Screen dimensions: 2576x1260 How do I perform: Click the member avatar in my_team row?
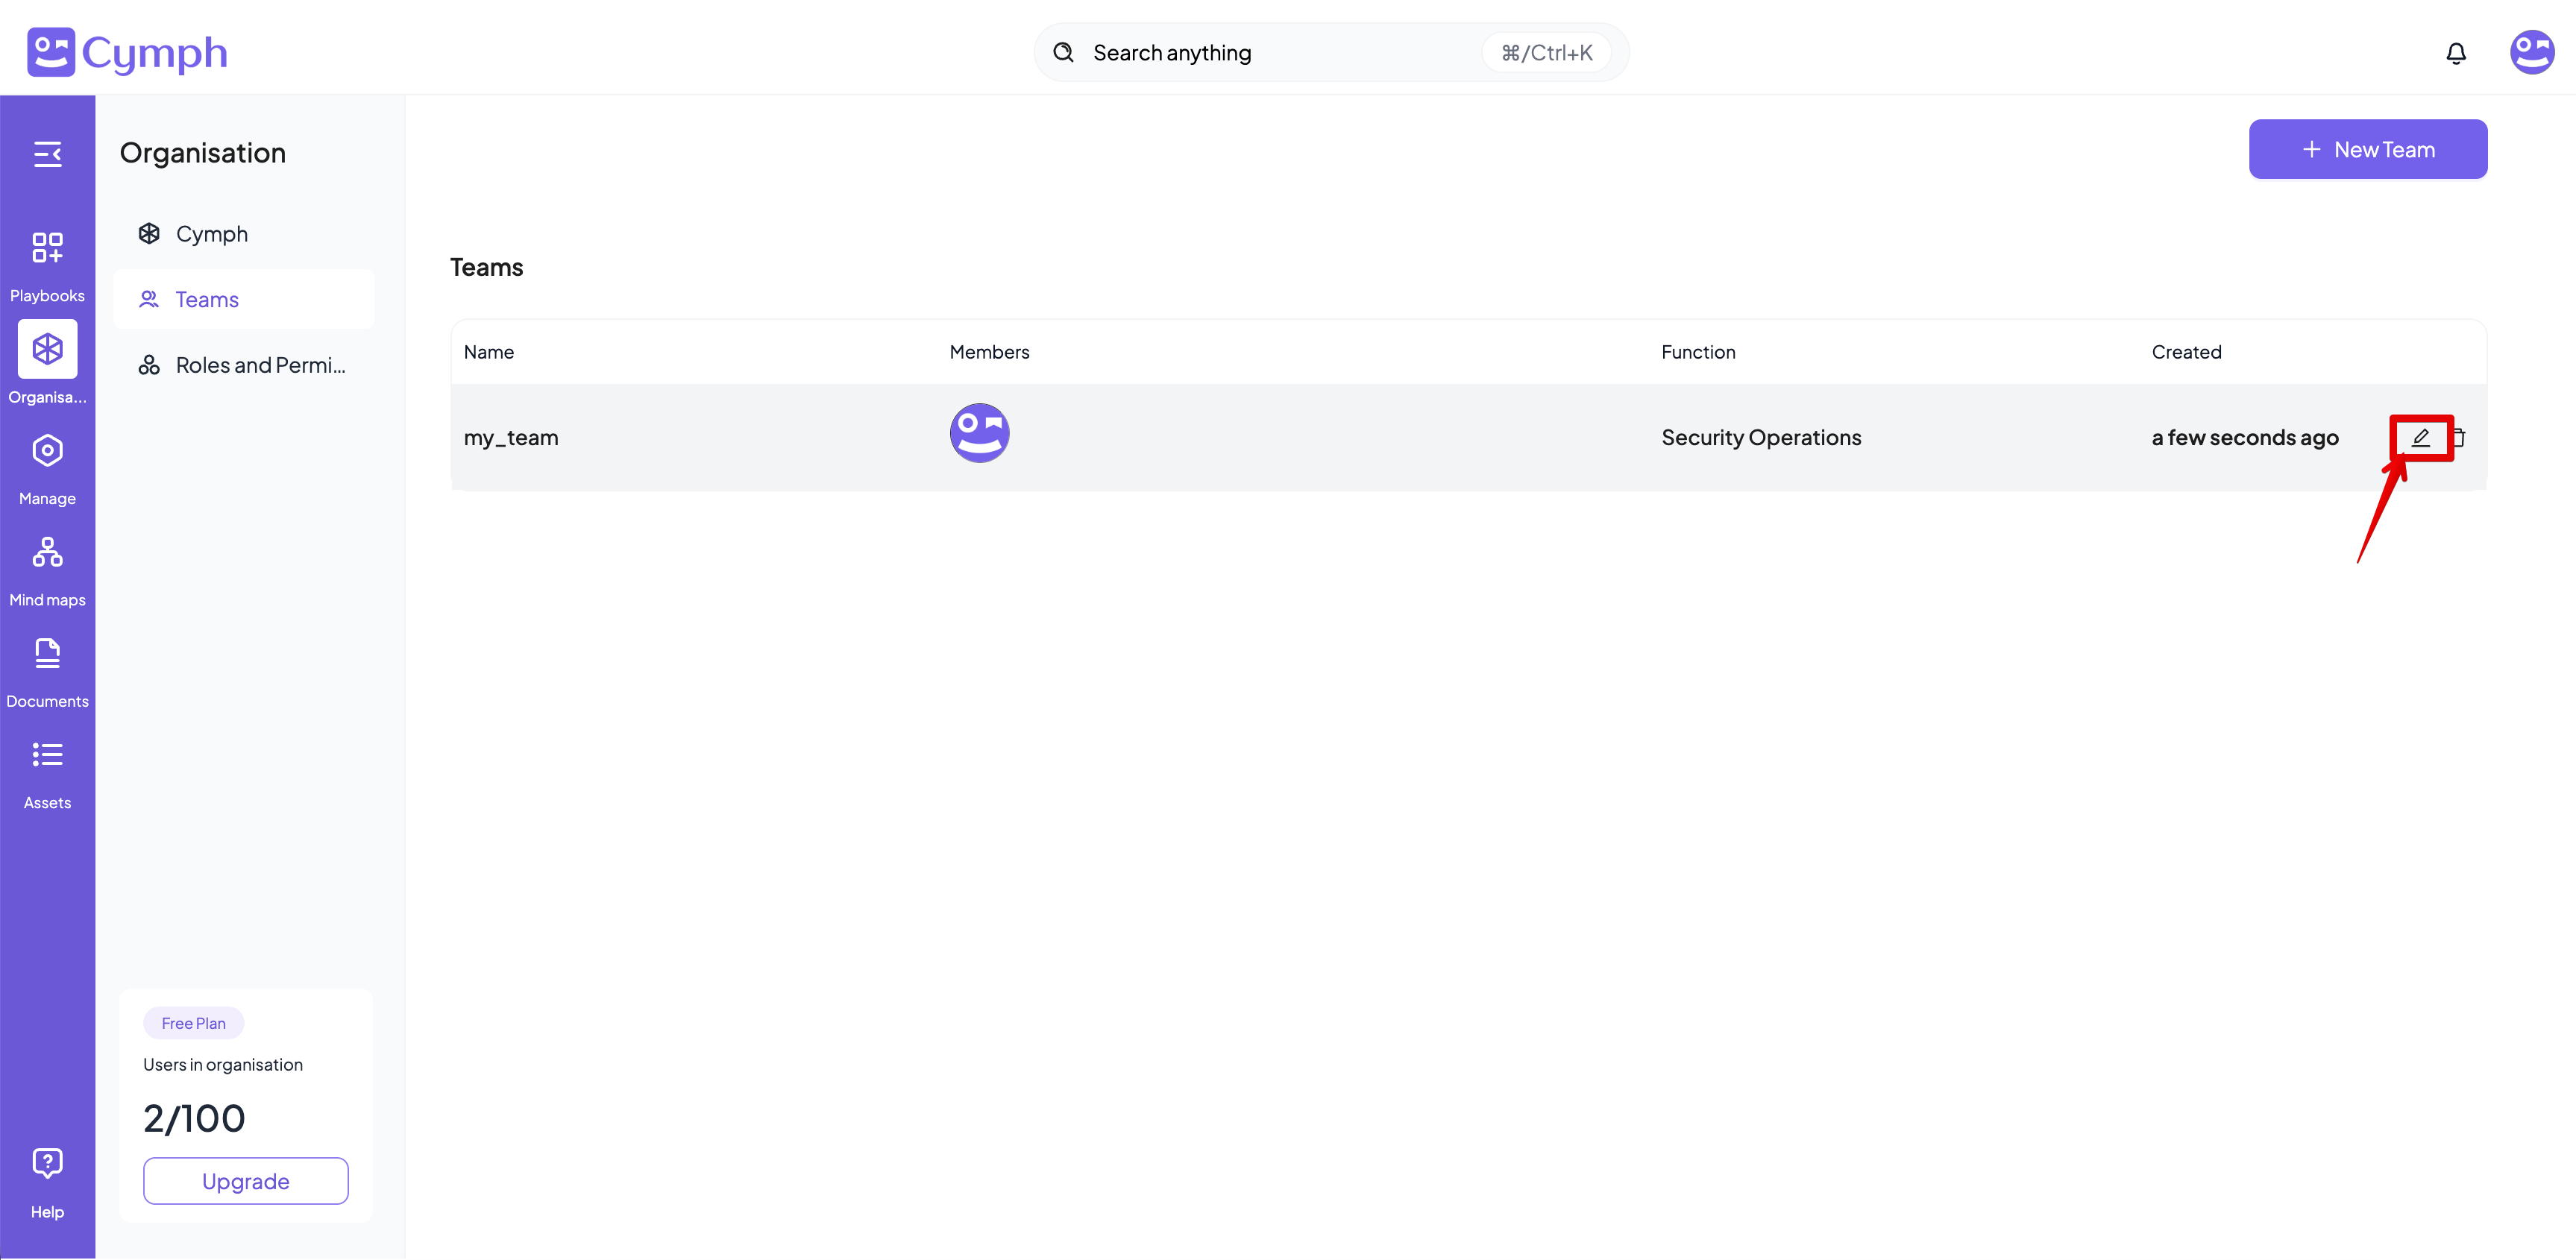tap(978, 432)
